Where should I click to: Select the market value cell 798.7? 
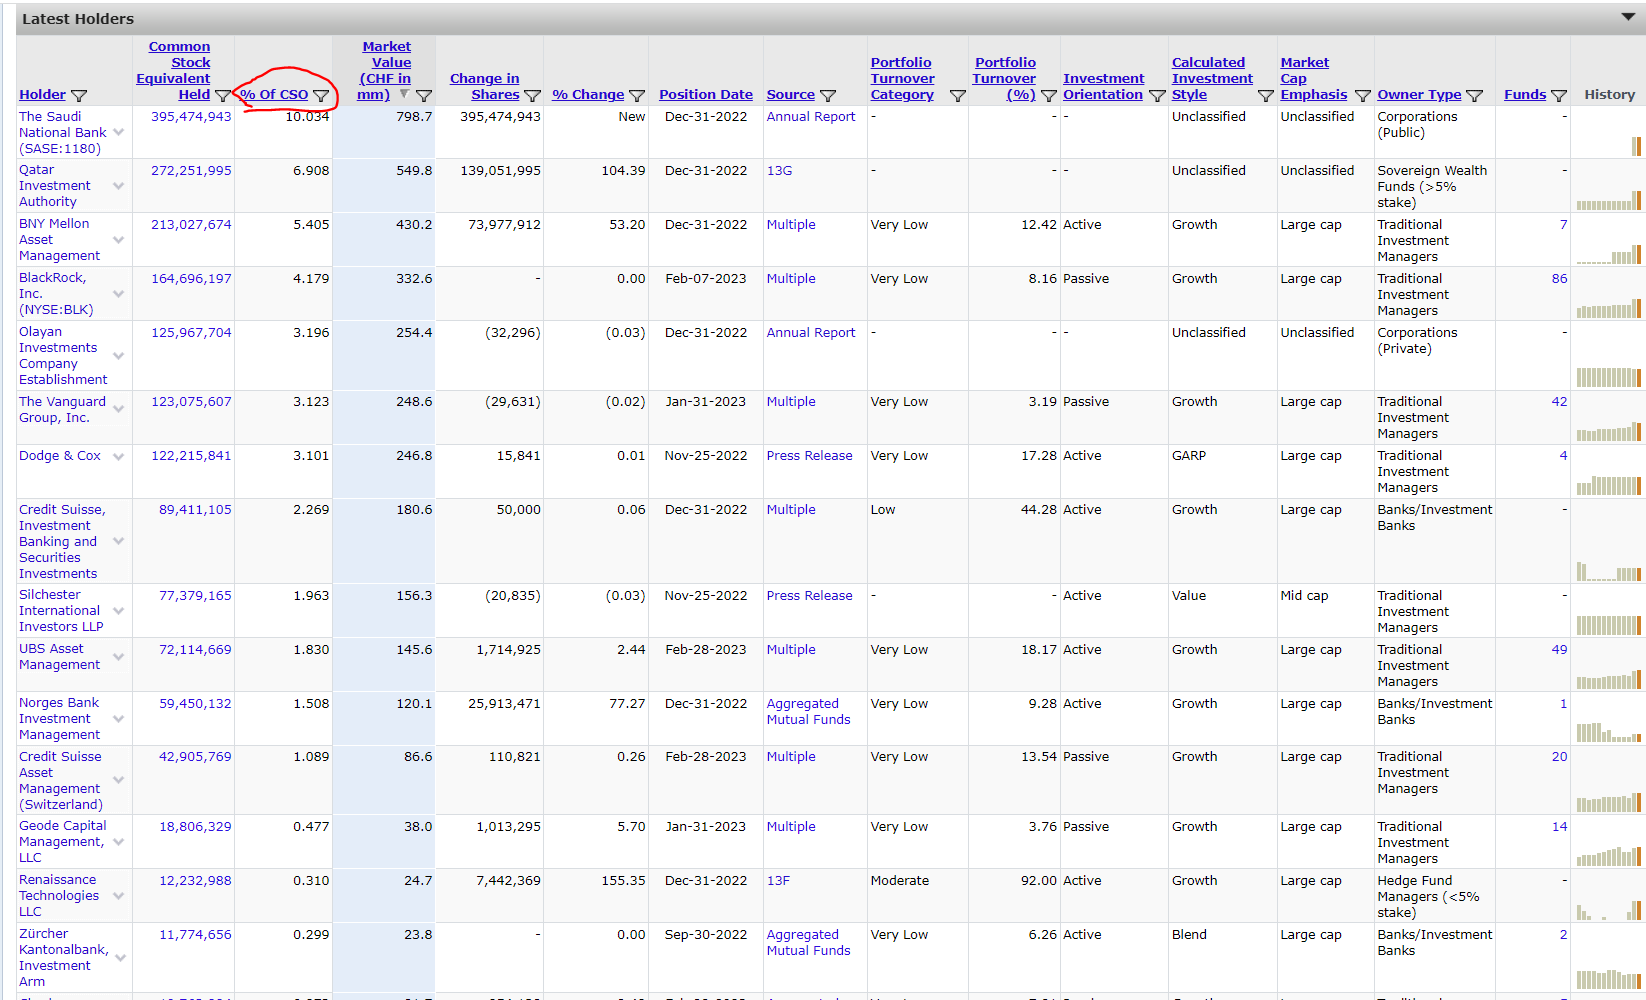click(x=384, y=132)
